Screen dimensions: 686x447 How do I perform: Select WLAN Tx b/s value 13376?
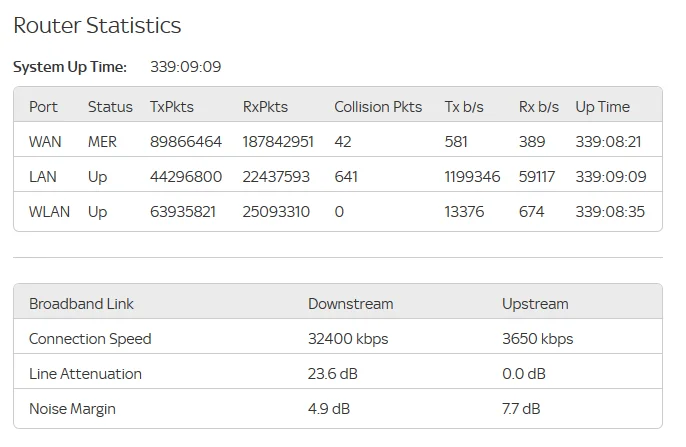pyautogui.click(x=464, y=212)
